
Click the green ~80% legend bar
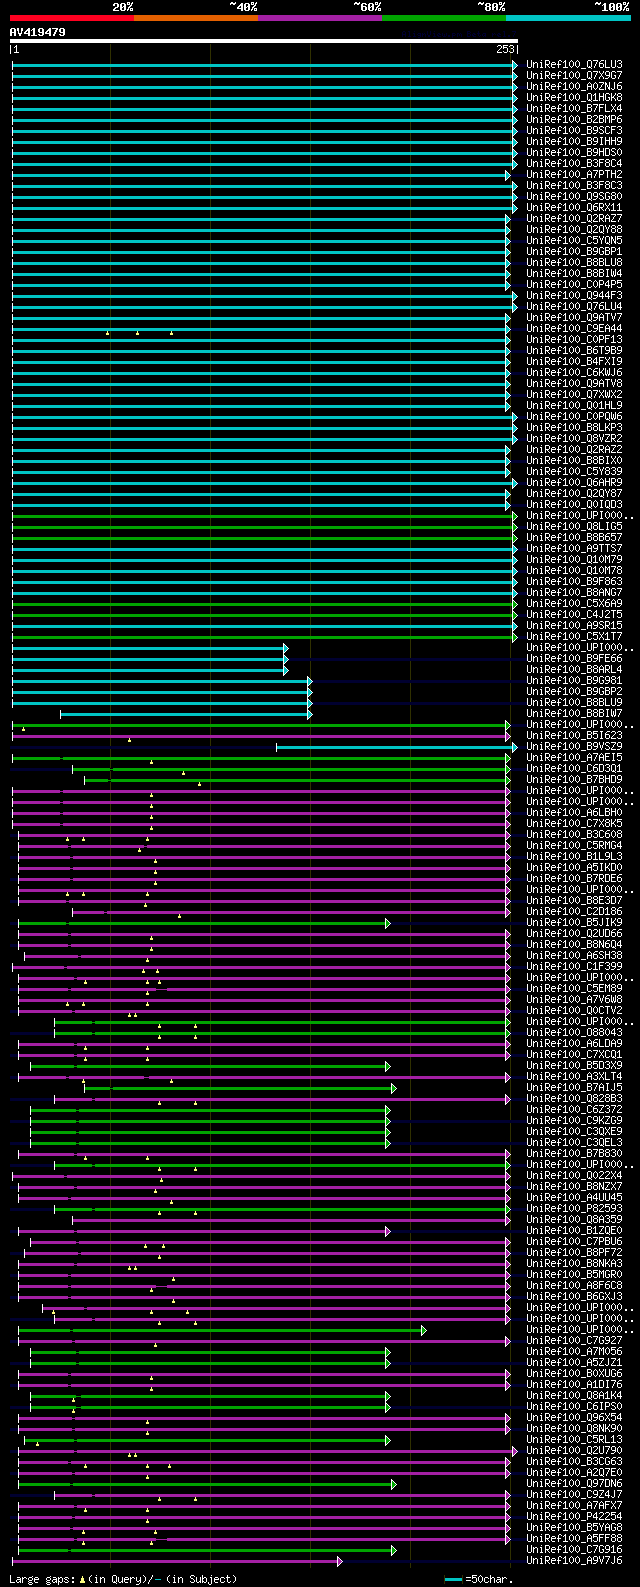(444, 18)
